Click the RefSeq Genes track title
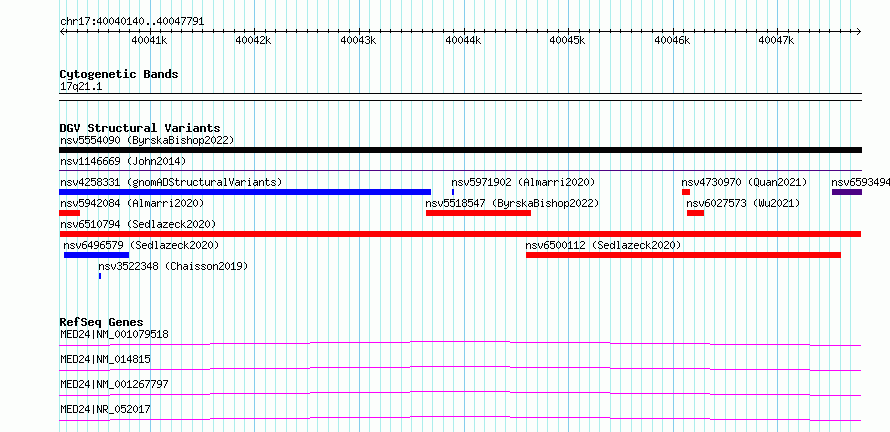This screenshot has height=432, width=890. point(102,322)
